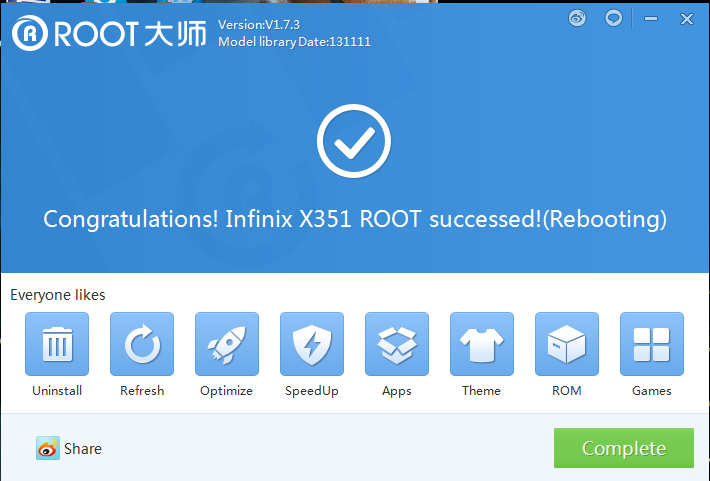Image resolution: width=710 pixels, height=481 pixels.
Task: Click the Version:V1.7.3 text
Action: 259,24
